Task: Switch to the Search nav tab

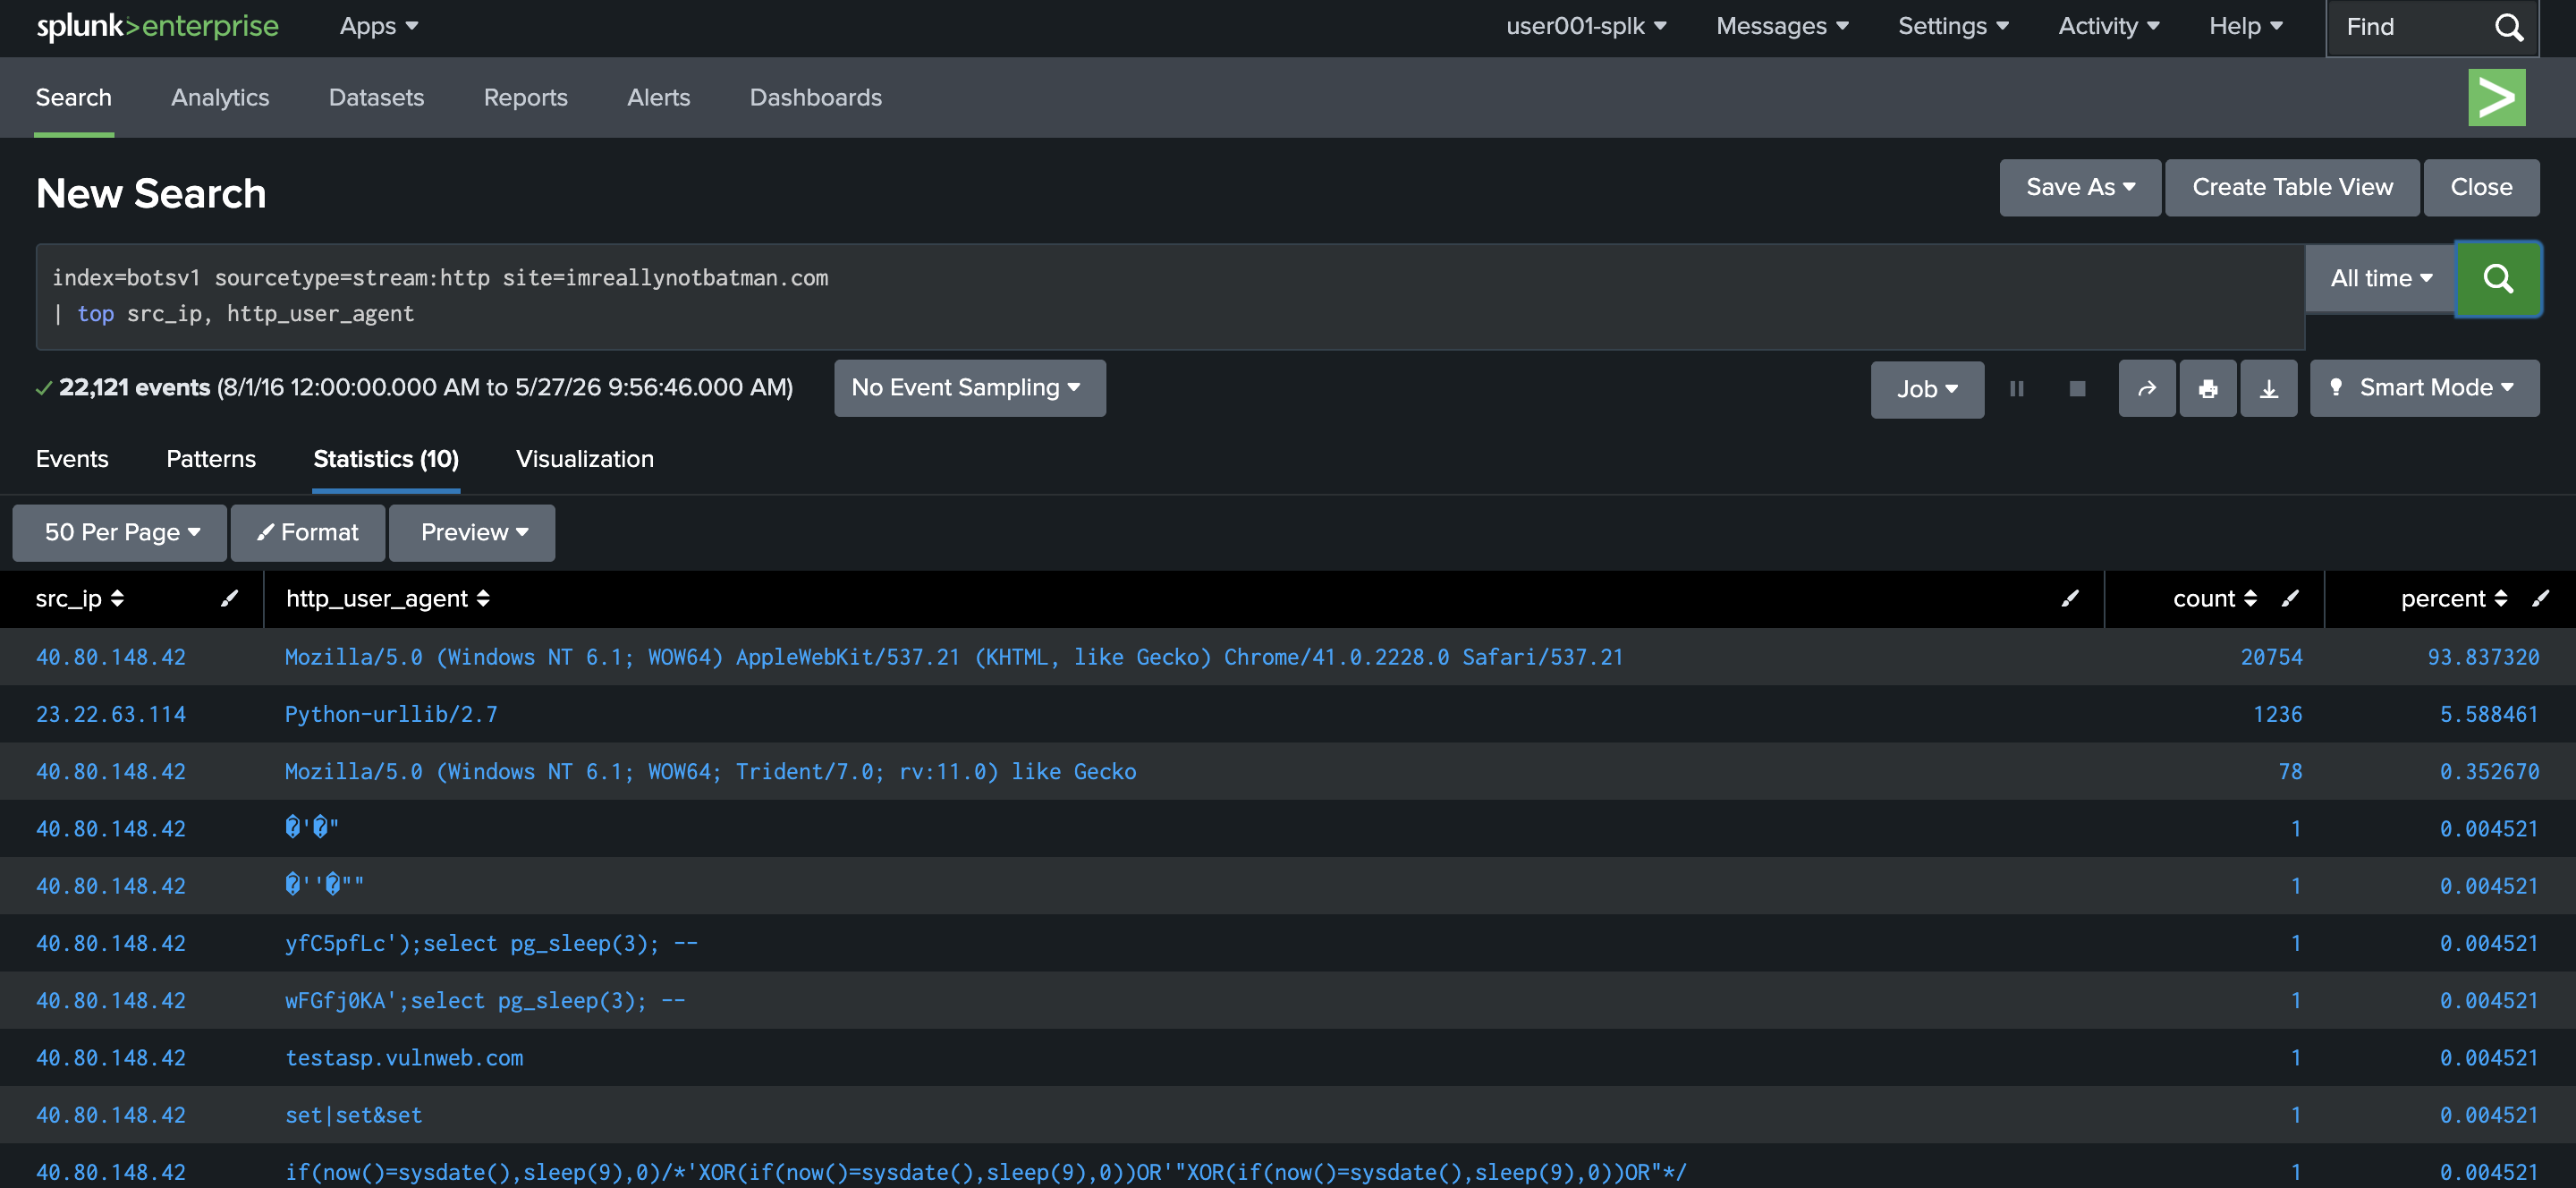Action: click(74, 97)
